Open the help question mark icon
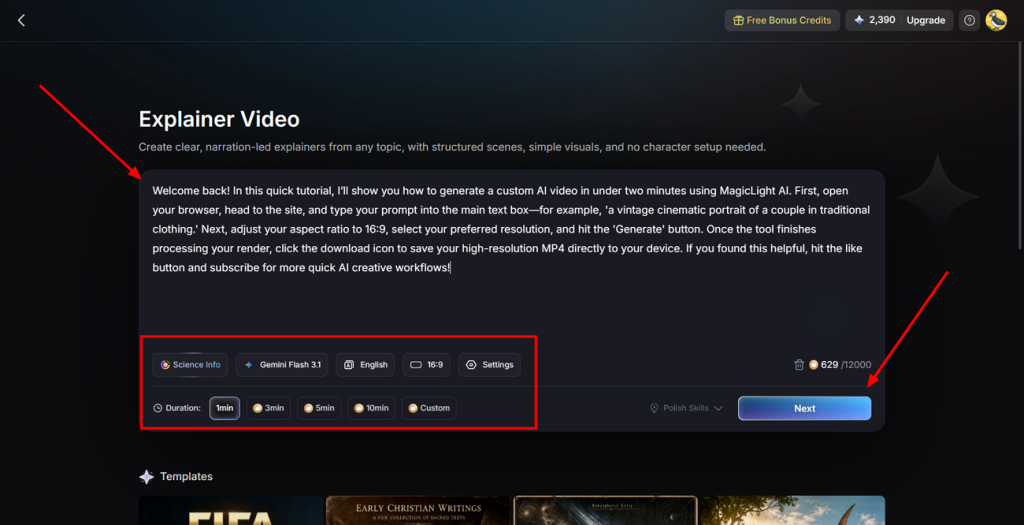 [x=969, y=20]
